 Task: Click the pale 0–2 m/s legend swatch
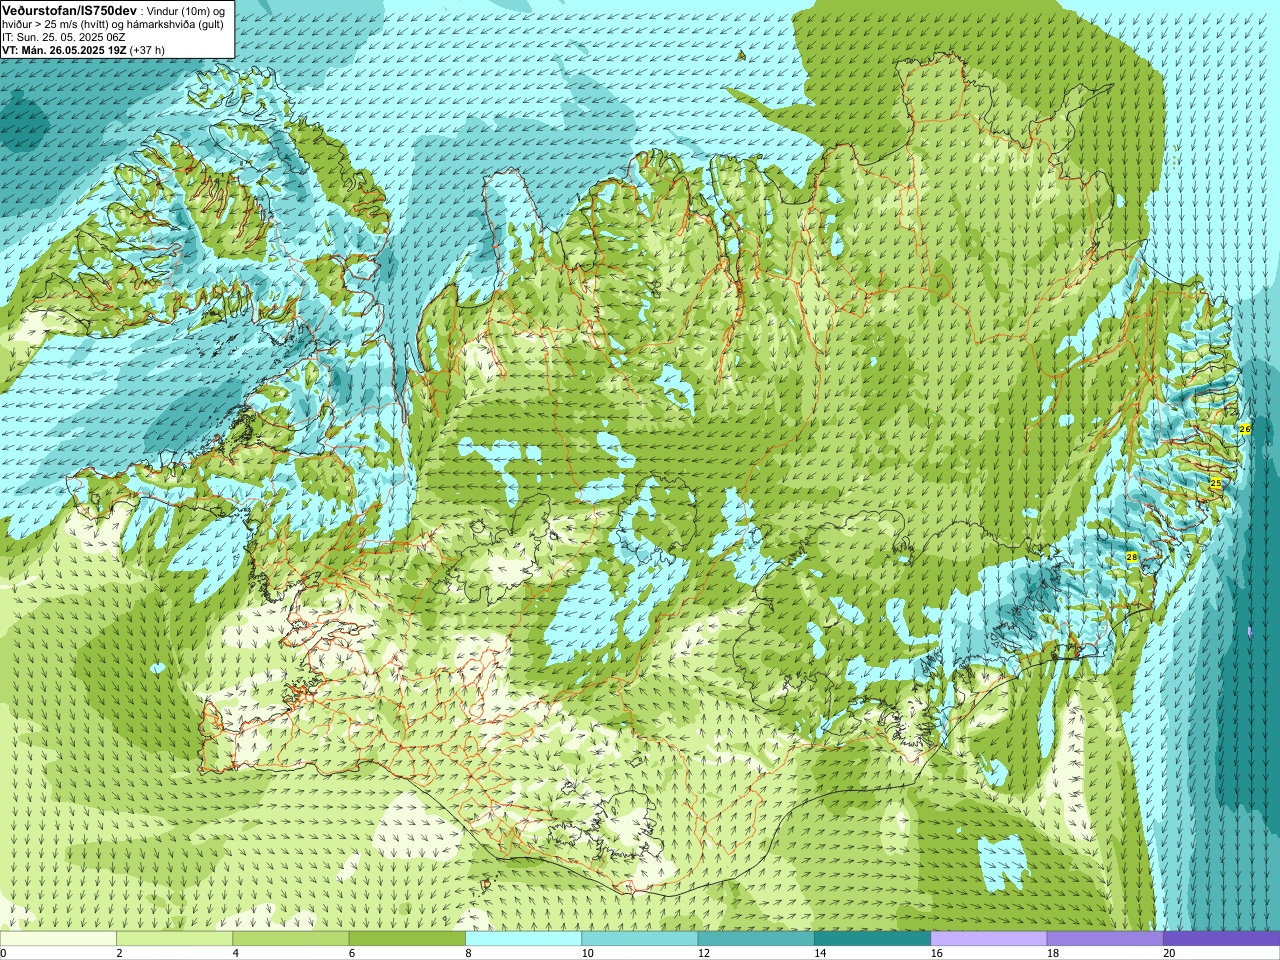click(x=58, y=939)
